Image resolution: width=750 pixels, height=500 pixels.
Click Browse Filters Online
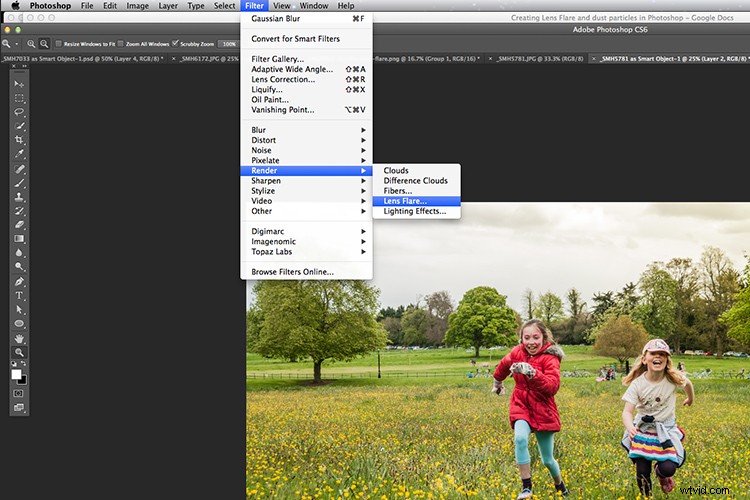click(x=306, y=272)
